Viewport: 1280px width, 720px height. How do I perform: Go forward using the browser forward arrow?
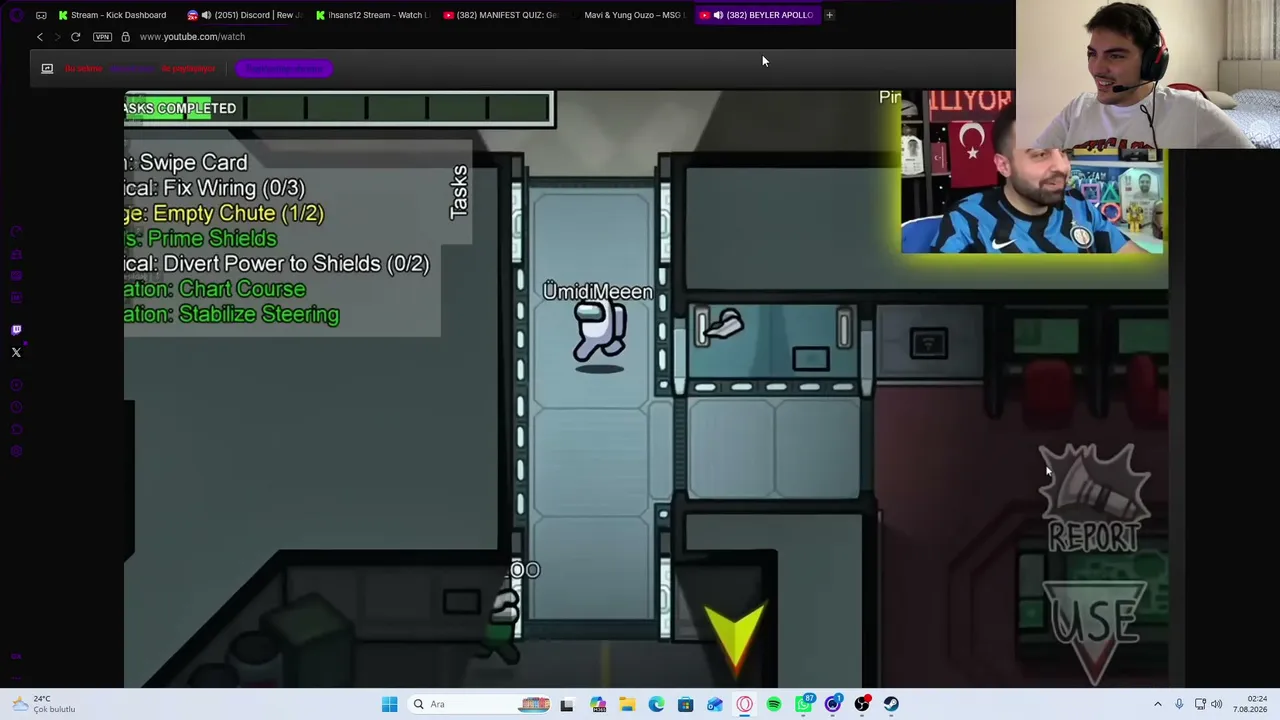[57, 37]
